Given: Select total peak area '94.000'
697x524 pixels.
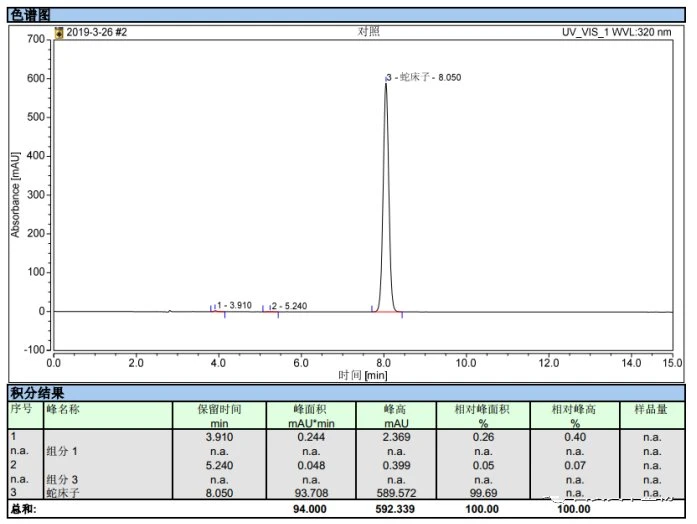Looking at the screenshot, I should 310,509.
